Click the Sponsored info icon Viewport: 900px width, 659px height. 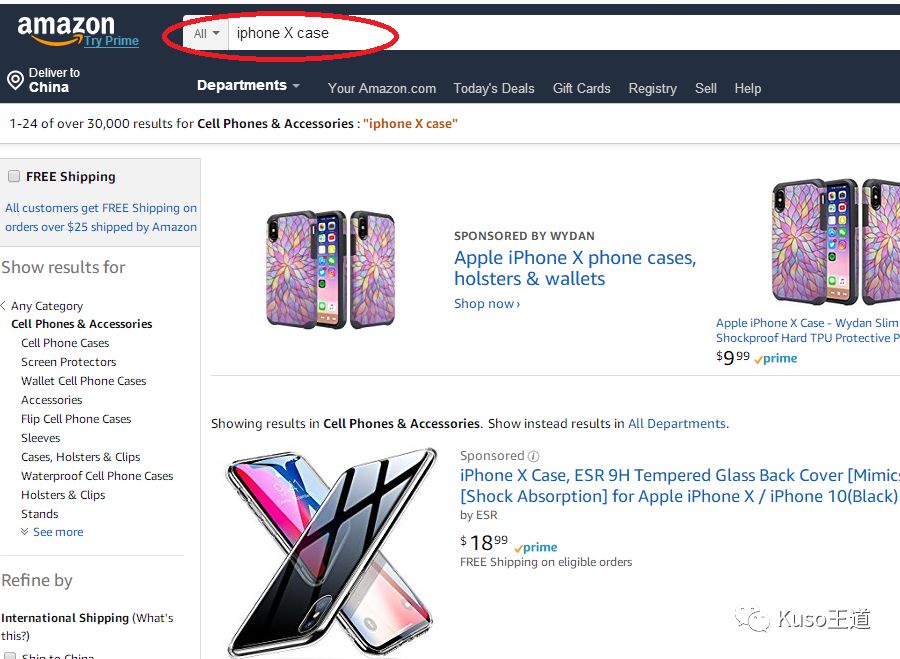click(533, 456)
